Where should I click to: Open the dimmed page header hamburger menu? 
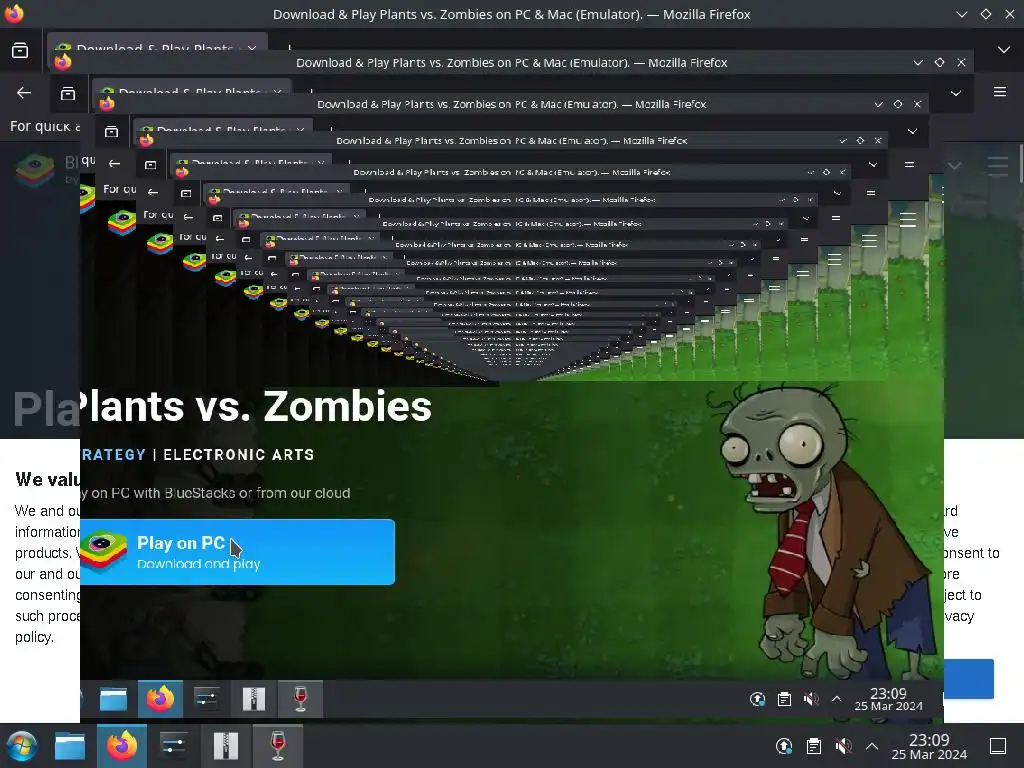[997, 166]
